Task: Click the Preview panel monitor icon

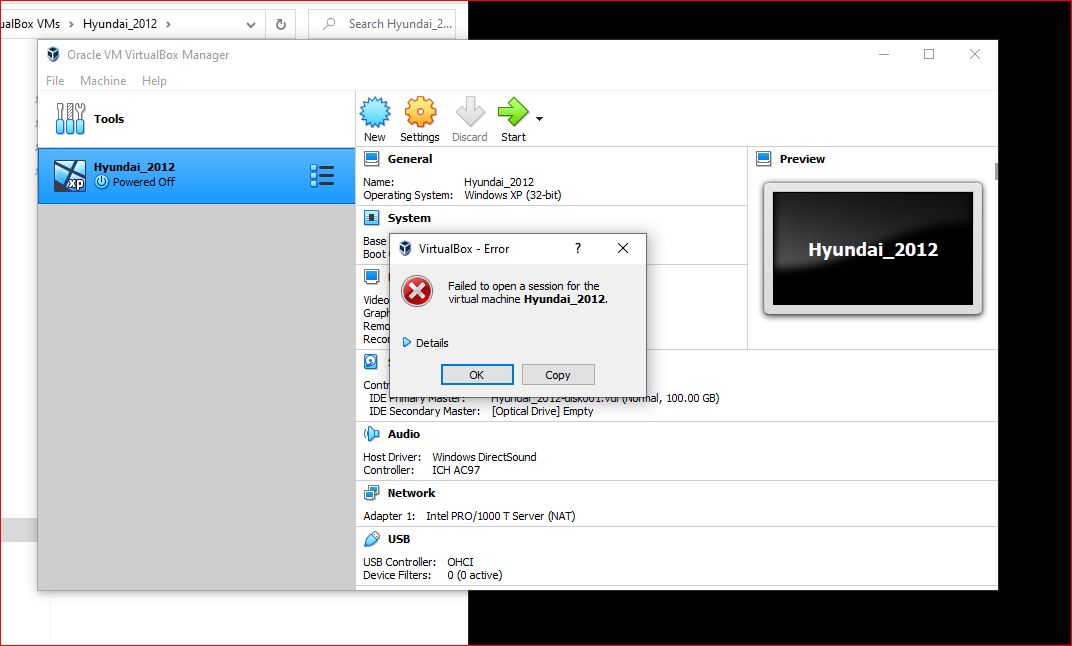Action: pos(764,159)
